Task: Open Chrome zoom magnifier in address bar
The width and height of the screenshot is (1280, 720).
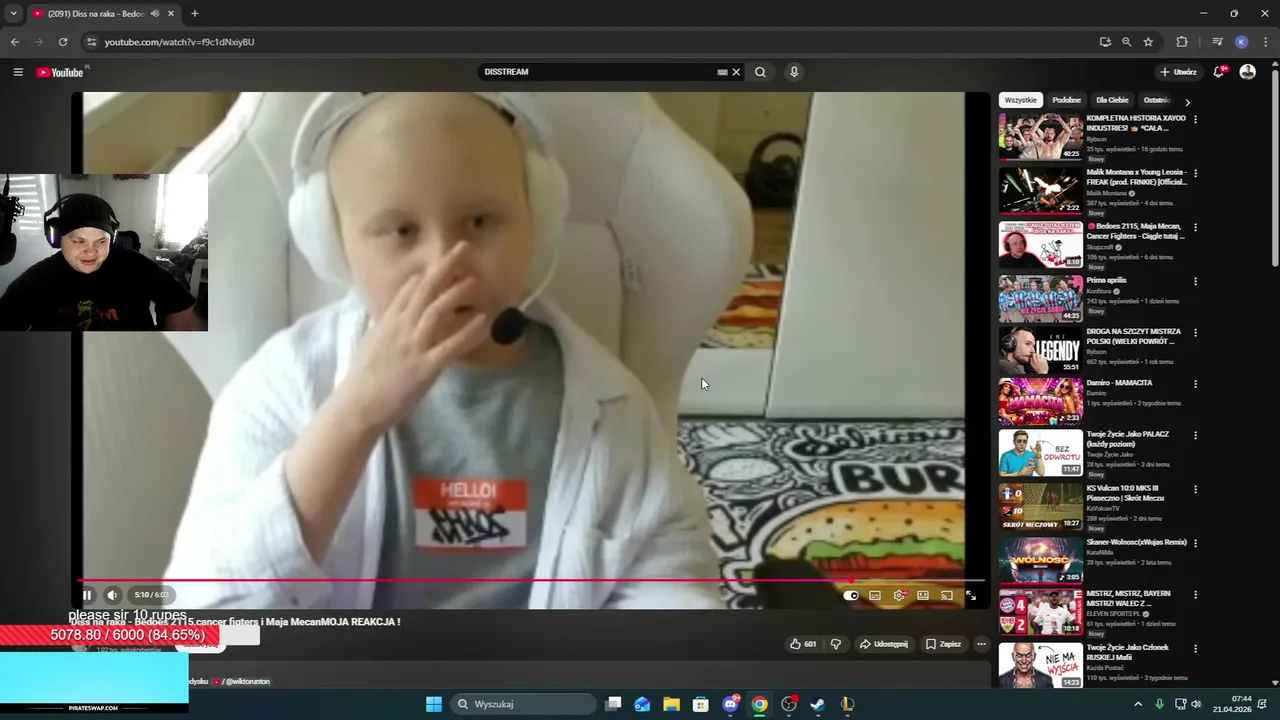Action: coord(1126,42)
